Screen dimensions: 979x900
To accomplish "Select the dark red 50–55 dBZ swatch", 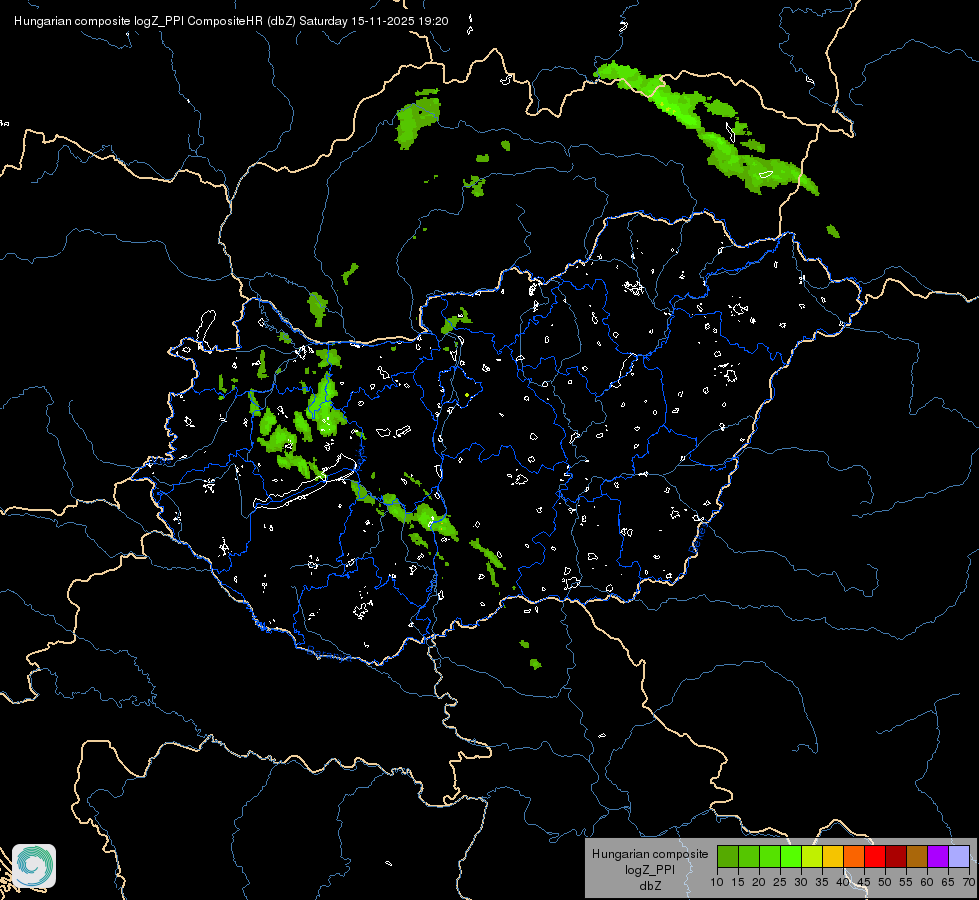I will point(896,856).
